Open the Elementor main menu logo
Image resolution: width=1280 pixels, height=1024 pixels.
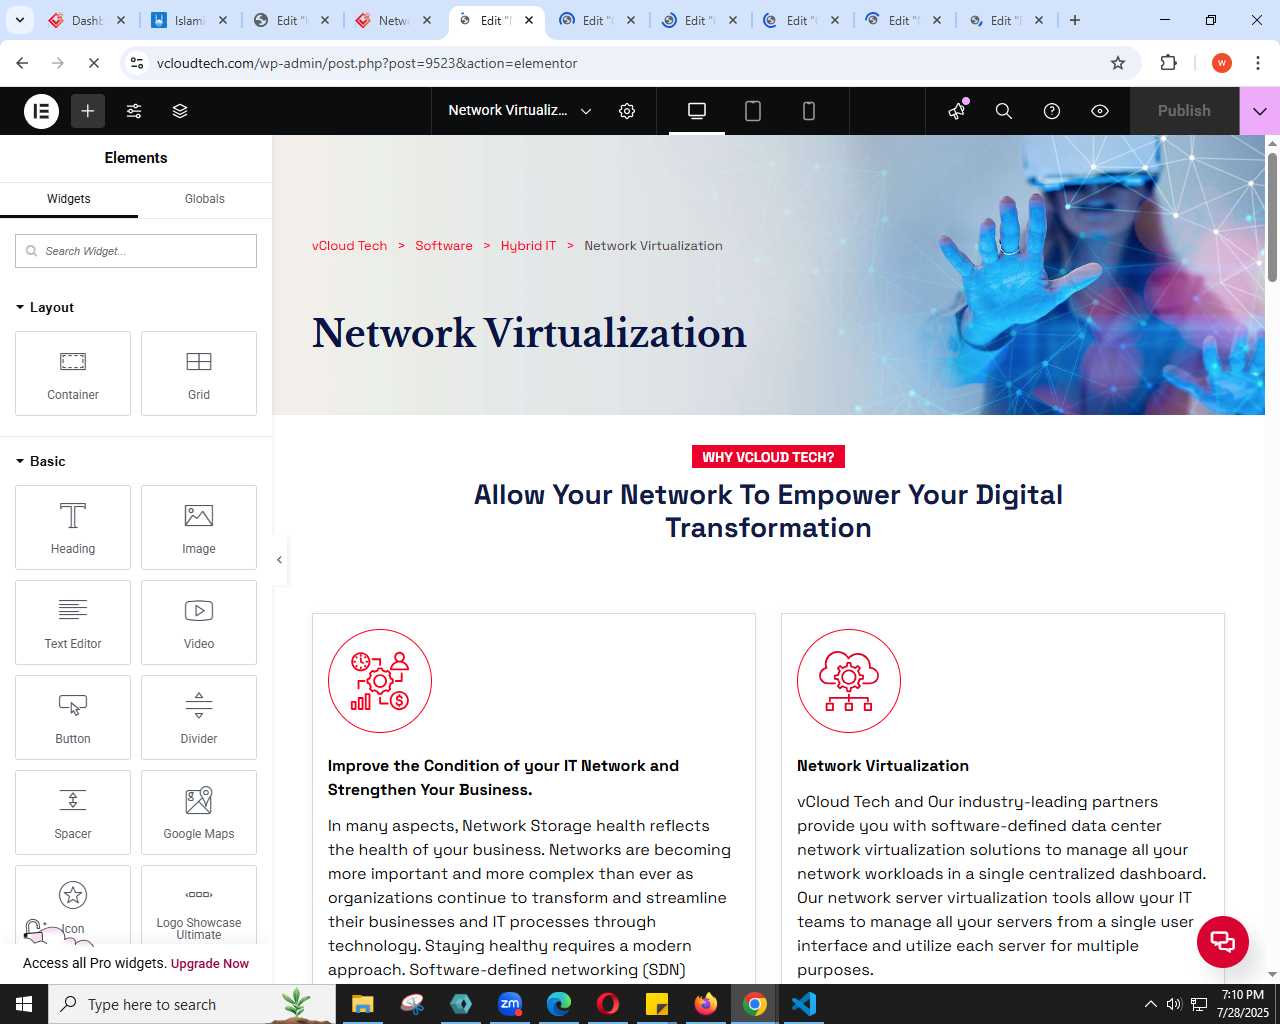(x=41, y=111)
